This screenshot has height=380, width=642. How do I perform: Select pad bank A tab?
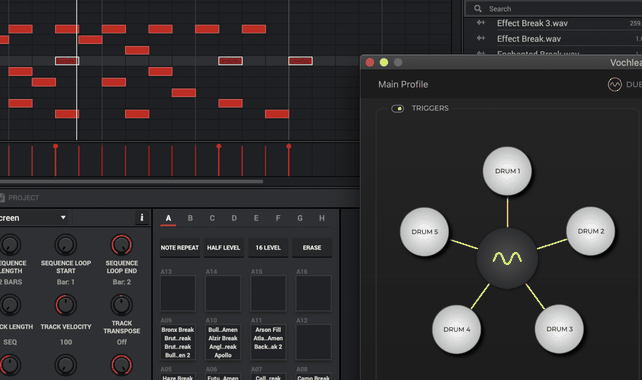(168, 218)
